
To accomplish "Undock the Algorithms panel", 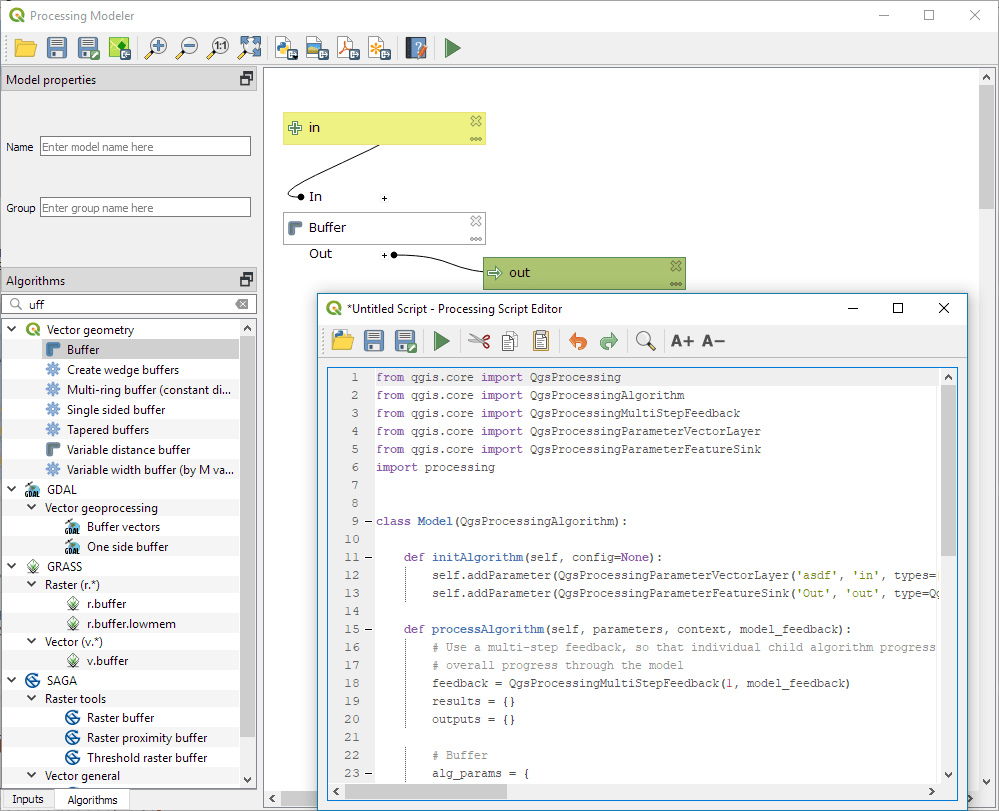I will coord(246,280).
